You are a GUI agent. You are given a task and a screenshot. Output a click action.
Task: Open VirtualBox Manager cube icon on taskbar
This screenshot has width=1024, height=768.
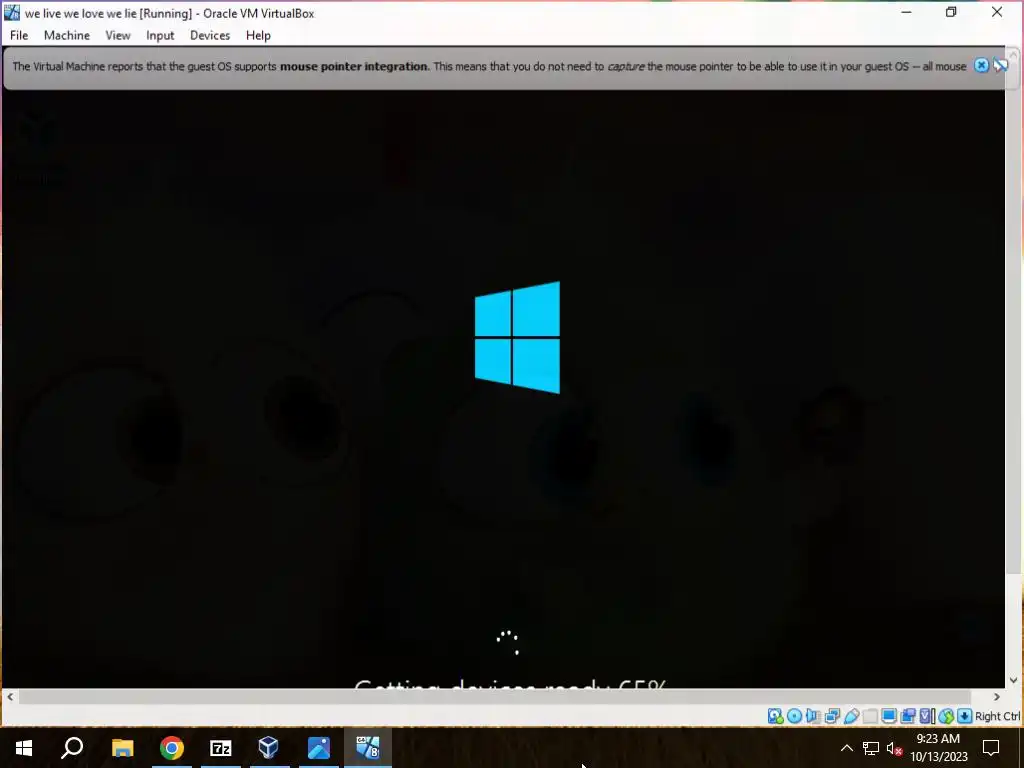[269, 747]
